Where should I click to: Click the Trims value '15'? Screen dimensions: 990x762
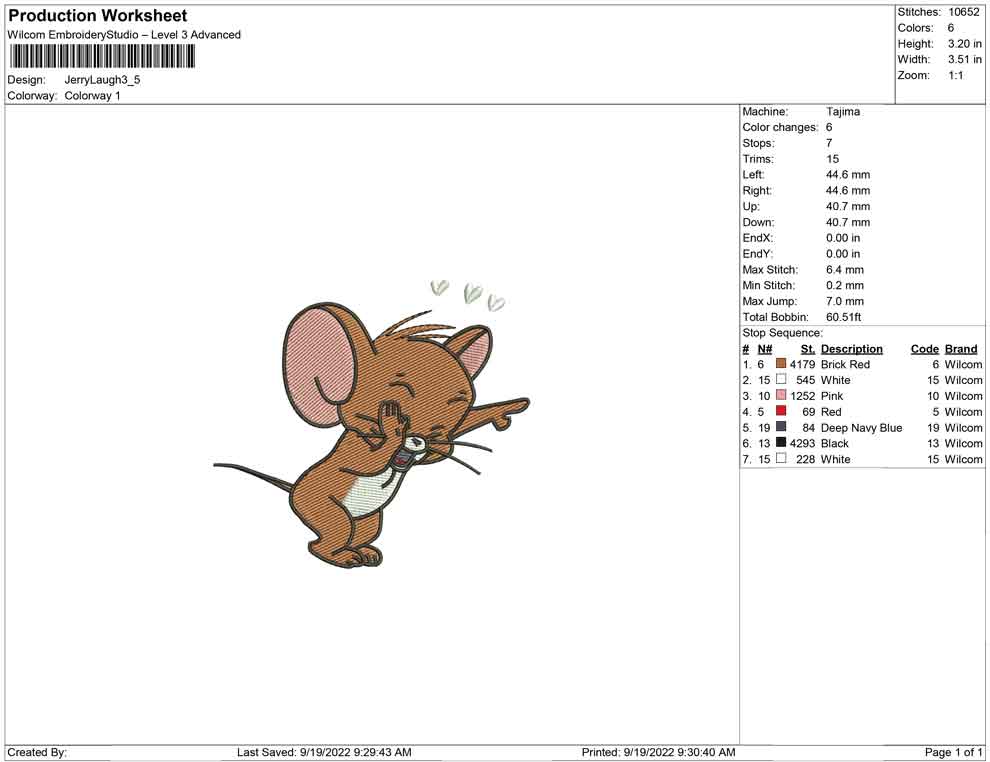pos(832,159)
